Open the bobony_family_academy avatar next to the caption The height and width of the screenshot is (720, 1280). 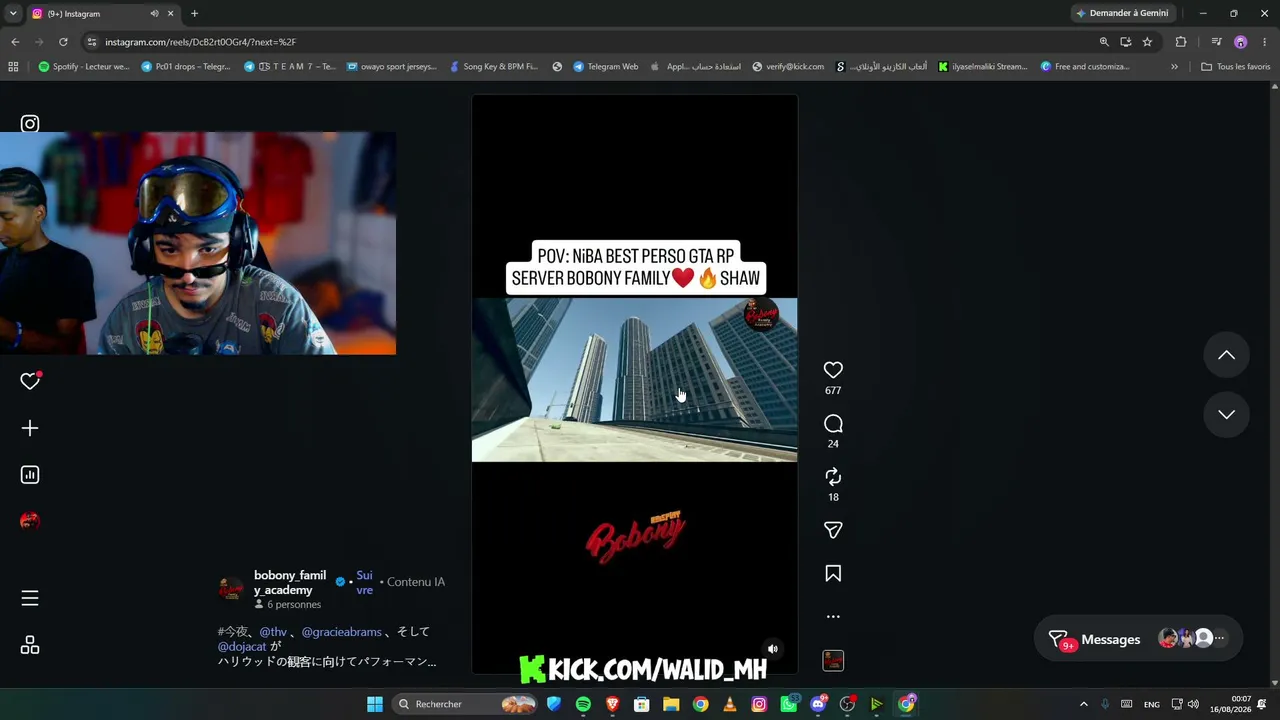pyautogui.click(x=231, y=588)
